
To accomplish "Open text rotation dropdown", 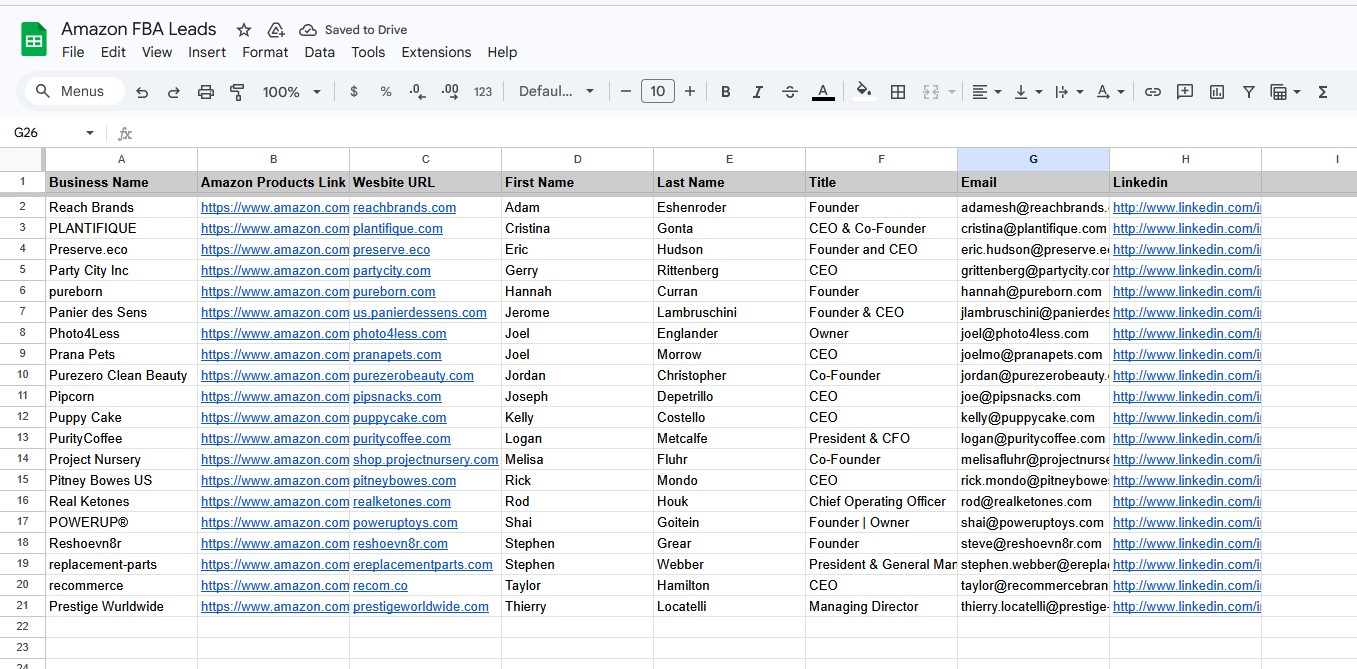I will (1110, 92).
